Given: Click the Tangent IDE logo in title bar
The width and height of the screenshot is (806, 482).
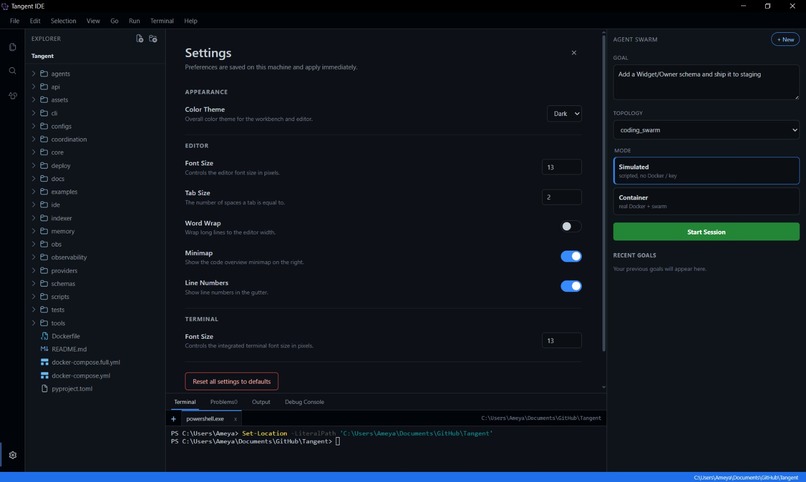Looking at the screenshot, I should (5, 6).
